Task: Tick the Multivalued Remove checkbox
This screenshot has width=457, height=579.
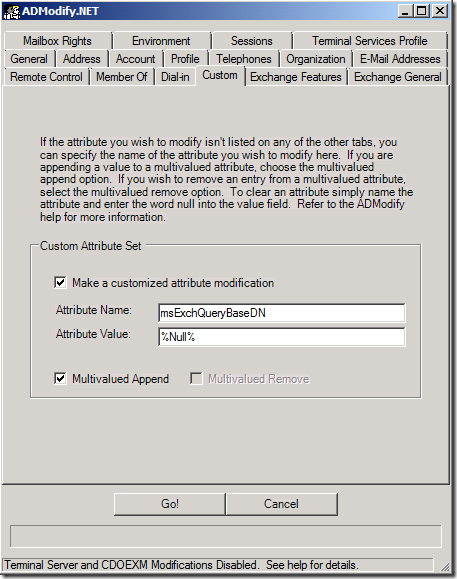Action: (x=196, y=379)
